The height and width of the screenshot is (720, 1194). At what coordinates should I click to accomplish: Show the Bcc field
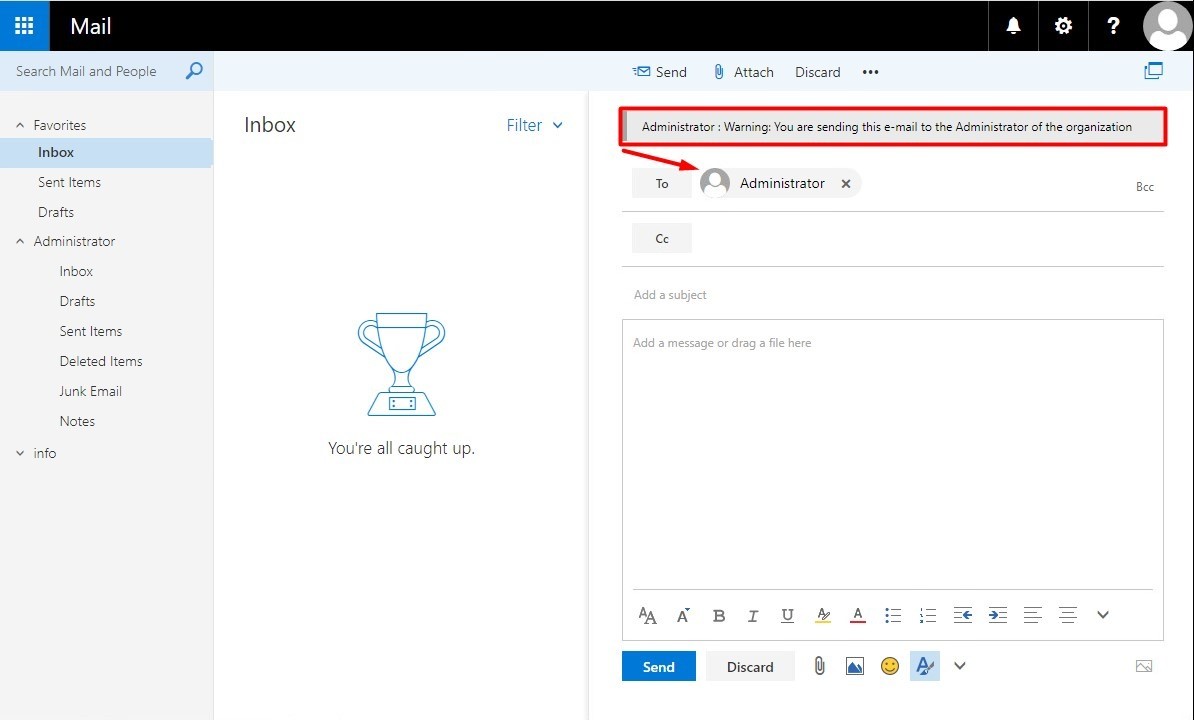[1145, 186]
